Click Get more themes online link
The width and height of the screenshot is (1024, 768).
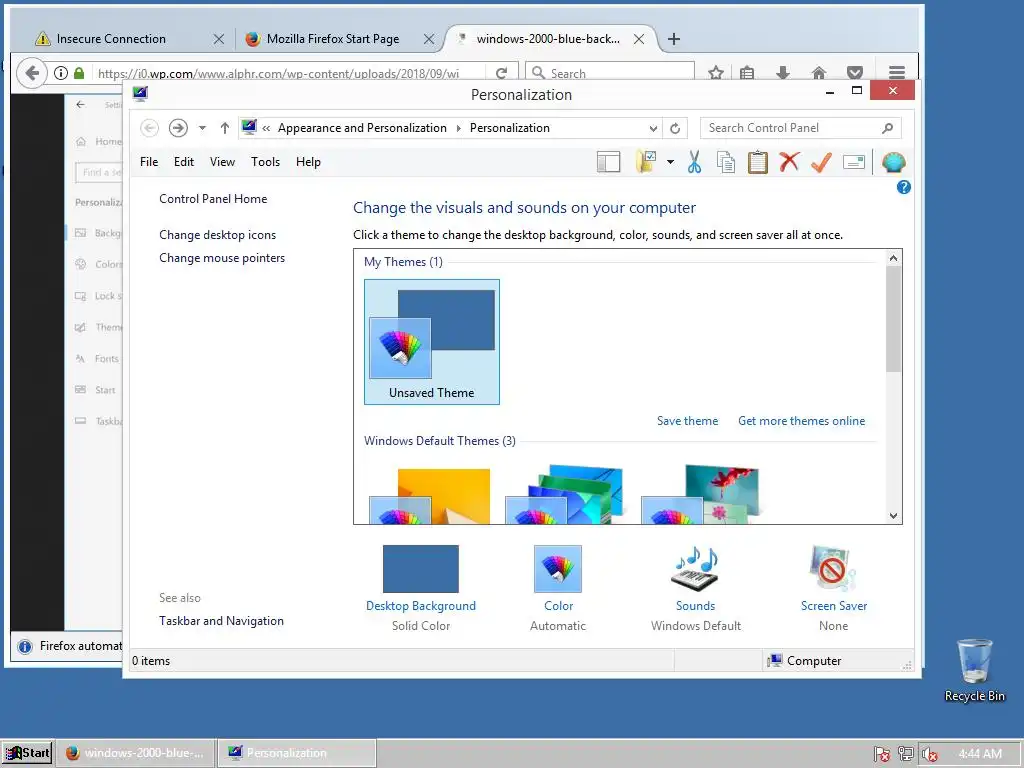(x=801, y=421)
